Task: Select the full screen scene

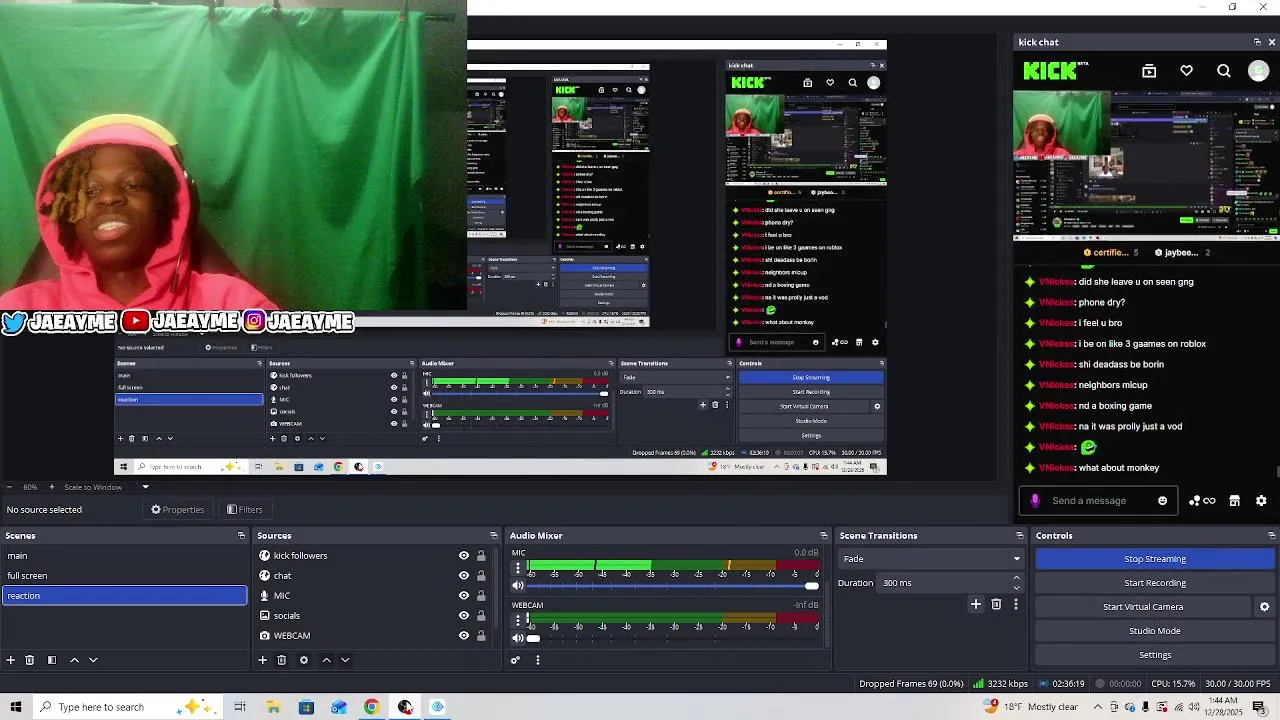Action: pyautogui.click(x=124, y=576)
